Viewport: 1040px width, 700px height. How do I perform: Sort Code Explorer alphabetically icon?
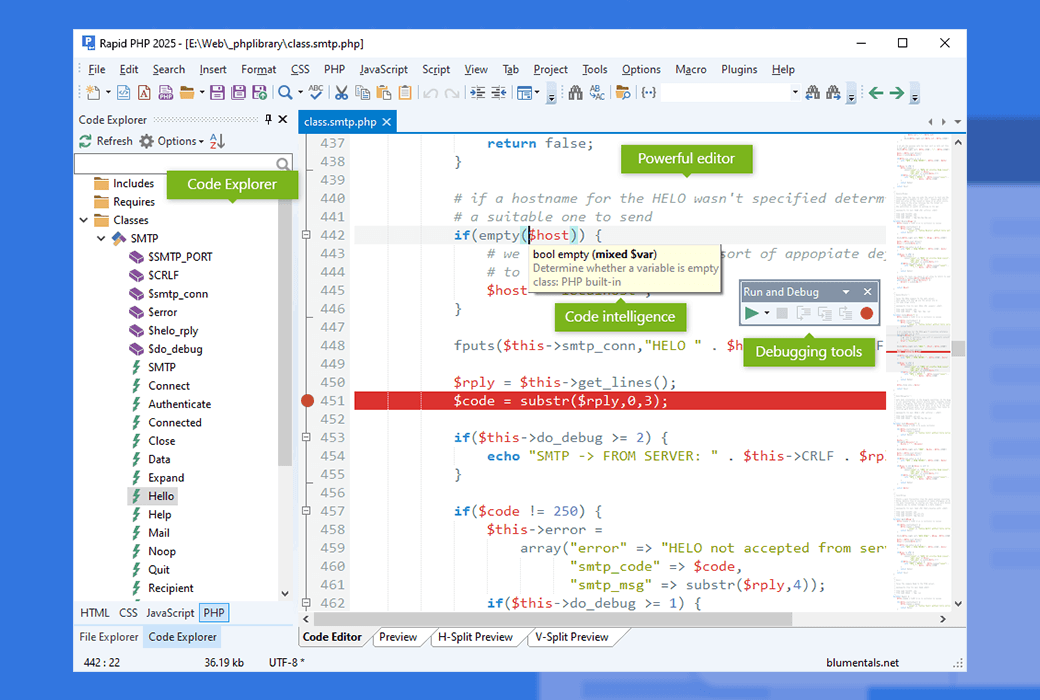pyautogui.click(x=217, y=141)
